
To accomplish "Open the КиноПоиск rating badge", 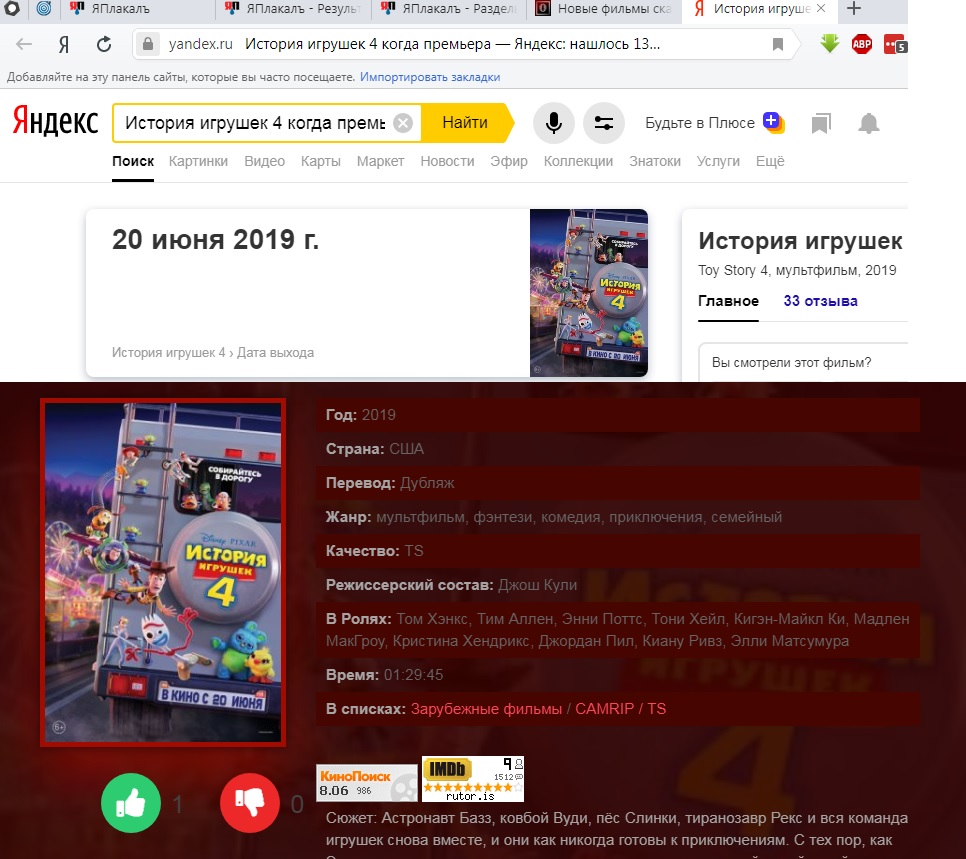I will tap(367, 783).
